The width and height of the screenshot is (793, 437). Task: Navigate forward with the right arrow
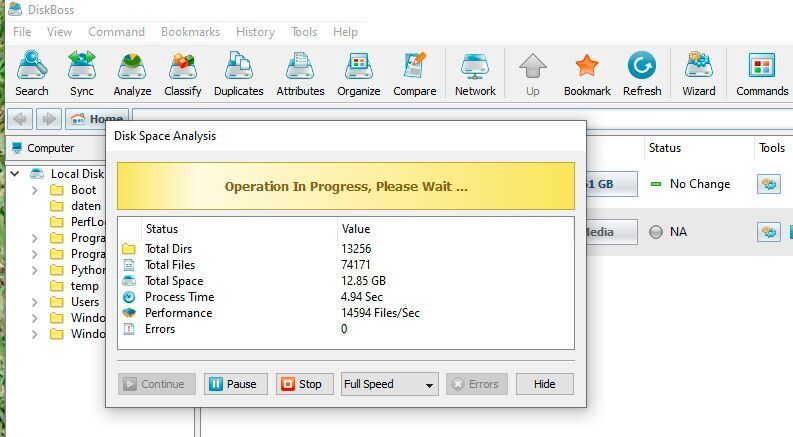(x=49, y=119)
